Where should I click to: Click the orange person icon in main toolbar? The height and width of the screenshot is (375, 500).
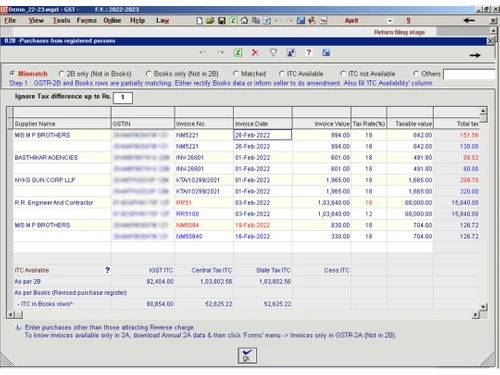pos(312,21)
